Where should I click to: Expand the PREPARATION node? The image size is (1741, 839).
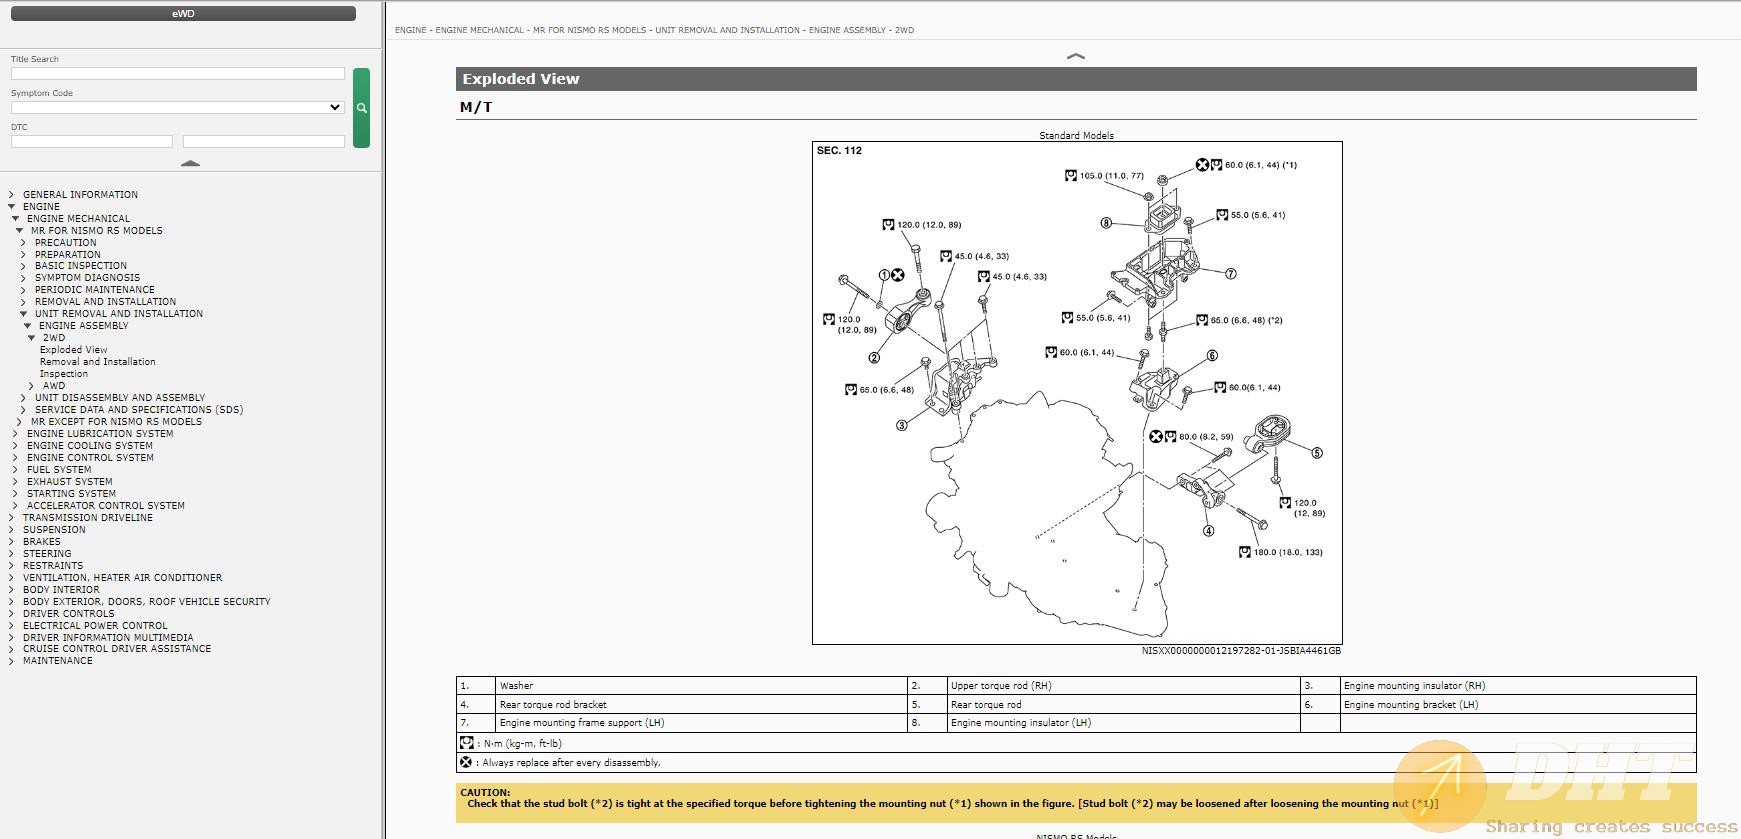tap(23, 255)
